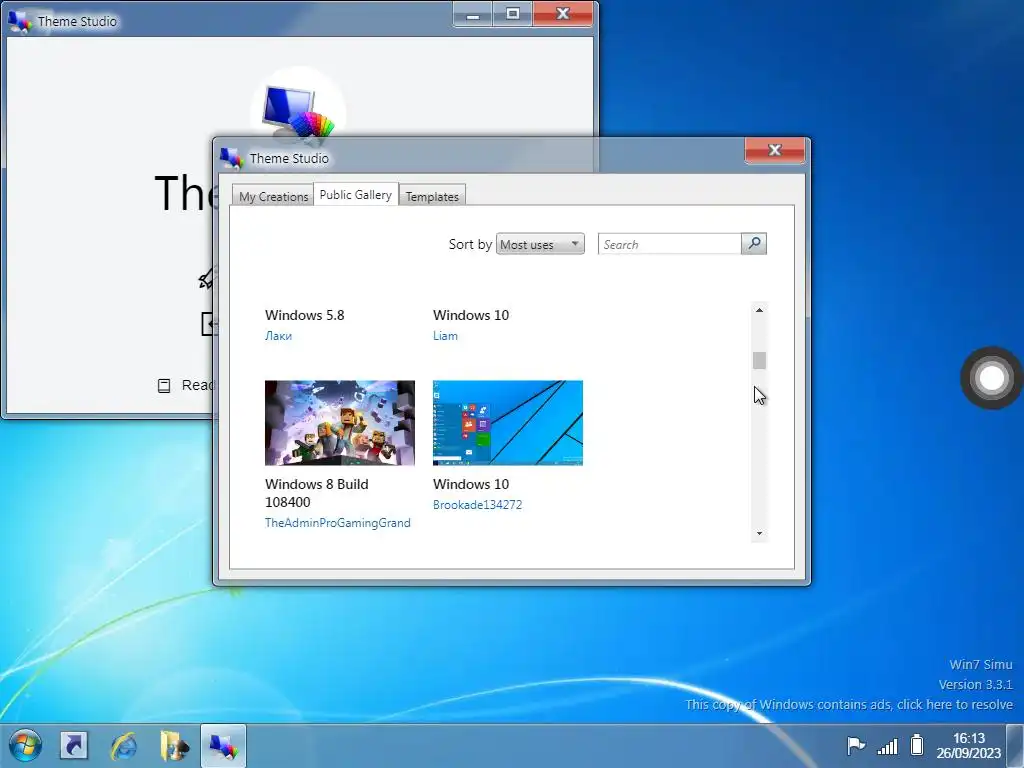Select the Public Gallery tab
This screenshot has width=1024, height=768.
click(x=356, y=194)
